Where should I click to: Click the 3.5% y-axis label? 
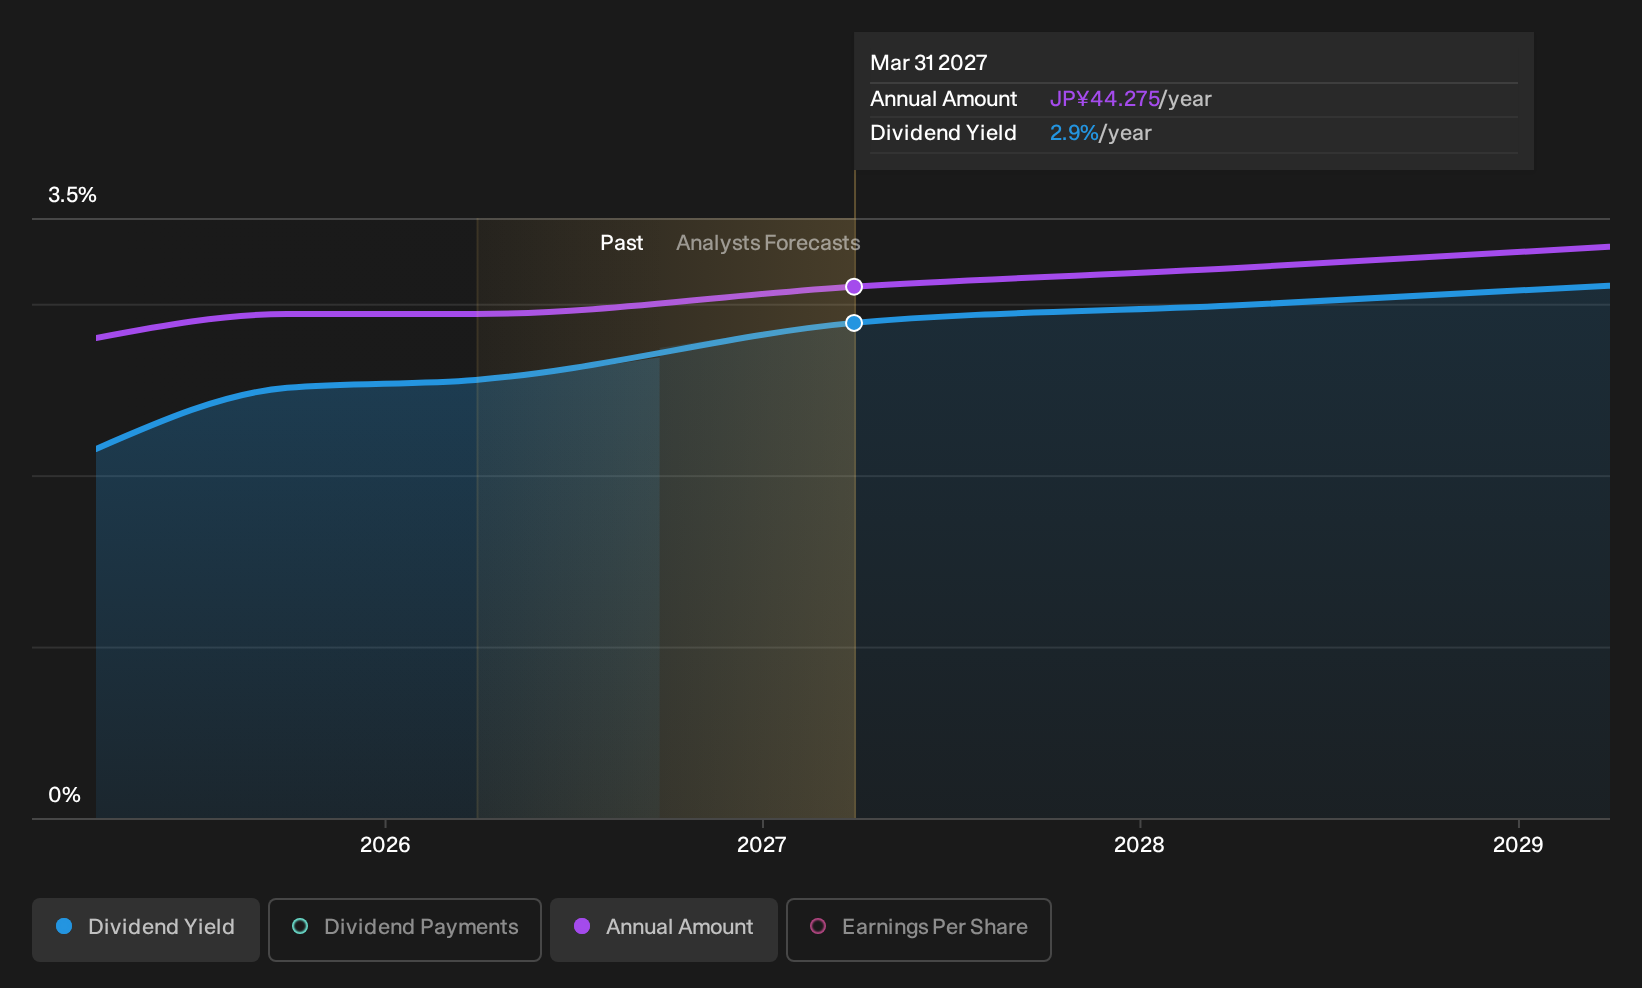tap(72, 195)
